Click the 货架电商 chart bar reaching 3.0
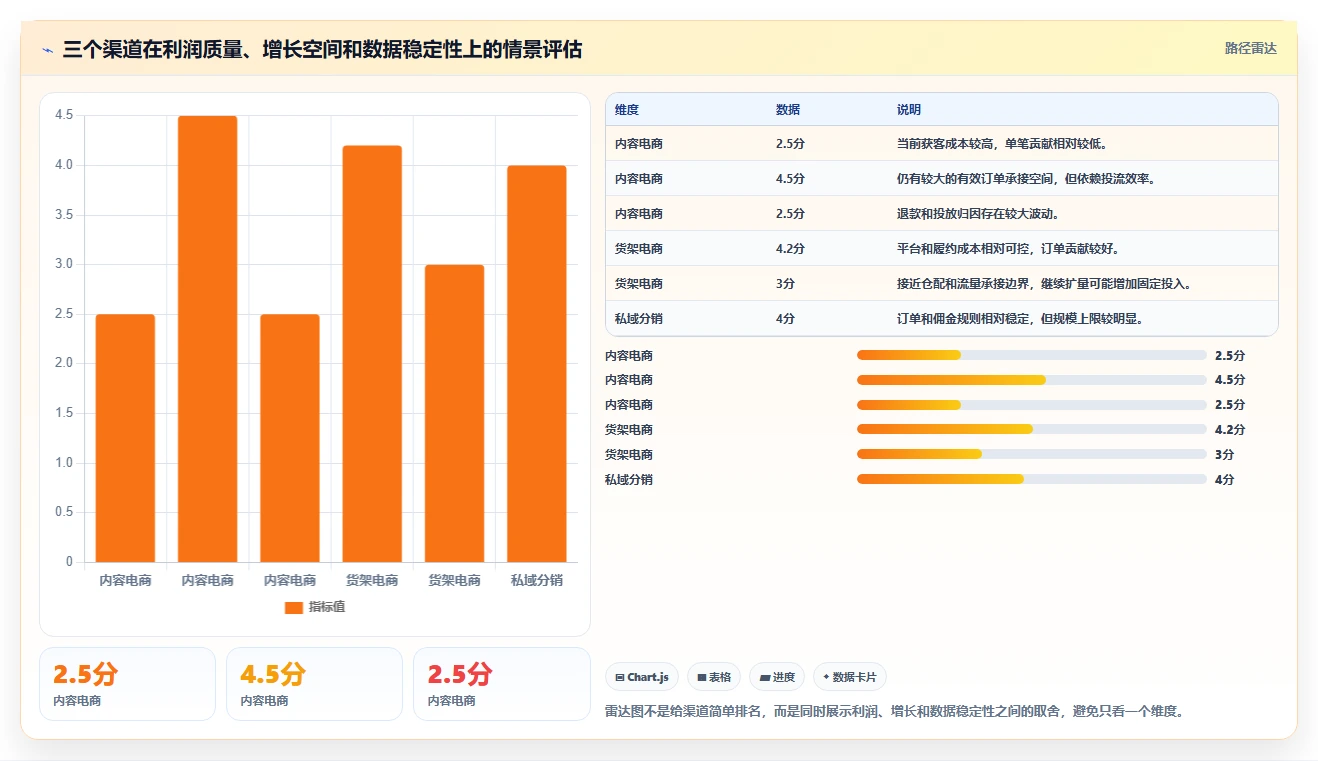Image resolution: width=1318 pixels, height=761 pixels. click(454, 413)
